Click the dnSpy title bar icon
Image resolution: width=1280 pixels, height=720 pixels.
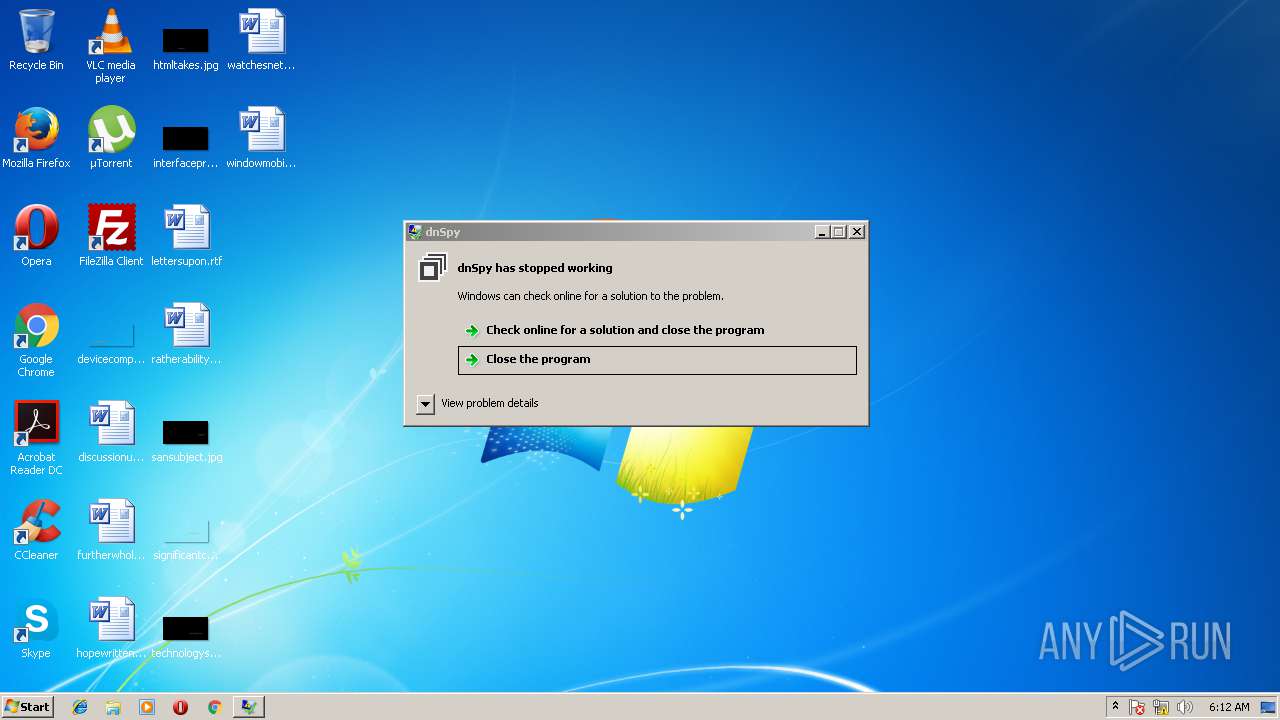pyautogui.click(x=415, y=232)
